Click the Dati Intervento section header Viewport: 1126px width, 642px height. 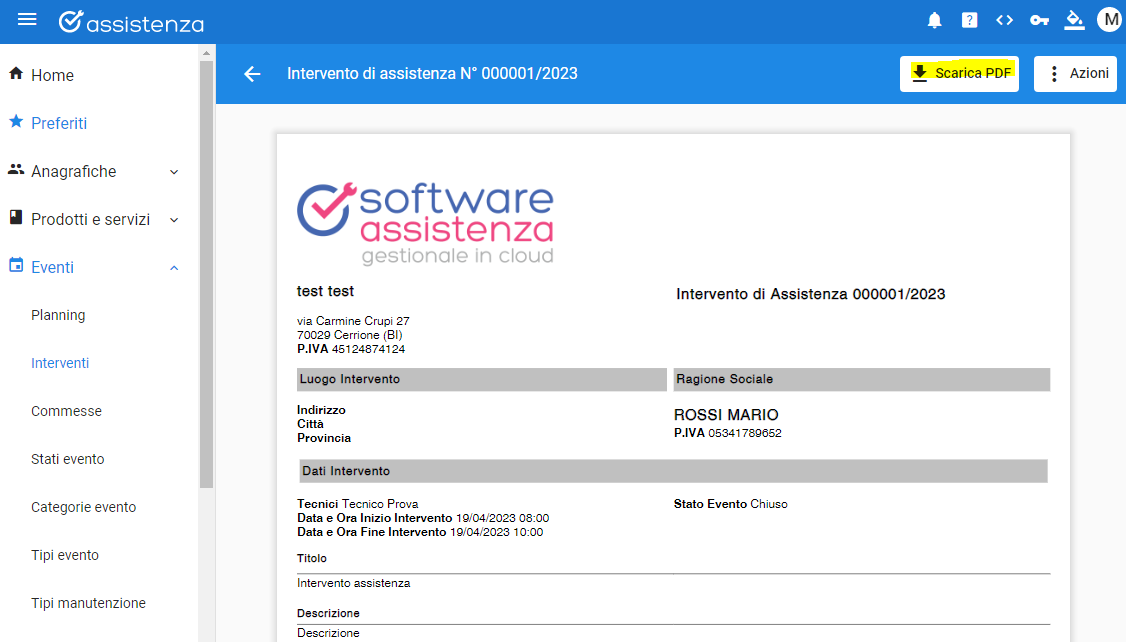coord(674,471)
